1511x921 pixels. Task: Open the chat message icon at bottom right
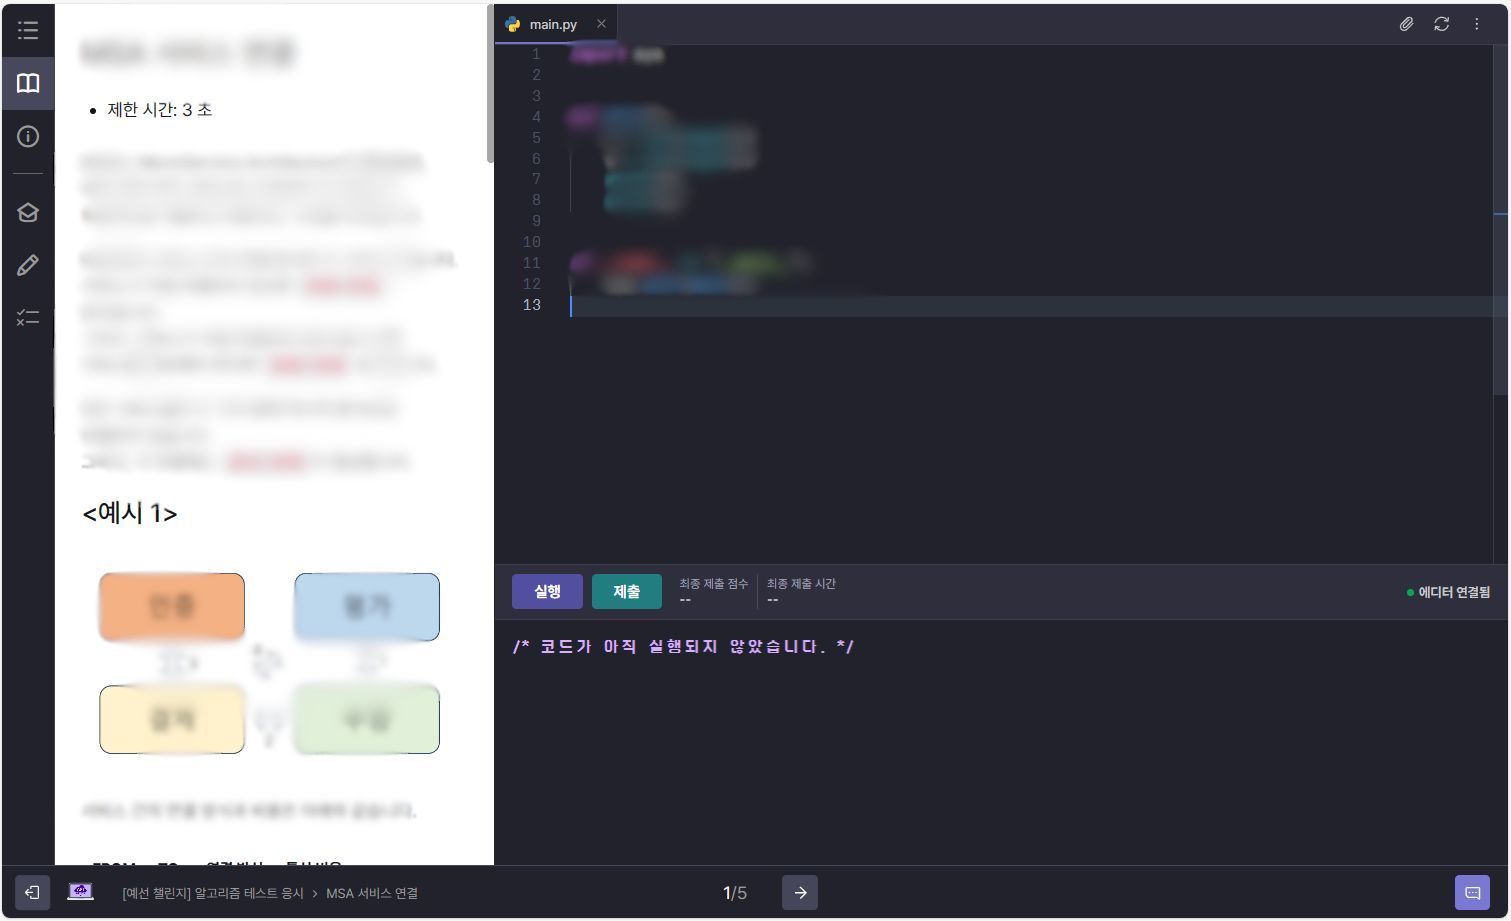(1472, 892)
